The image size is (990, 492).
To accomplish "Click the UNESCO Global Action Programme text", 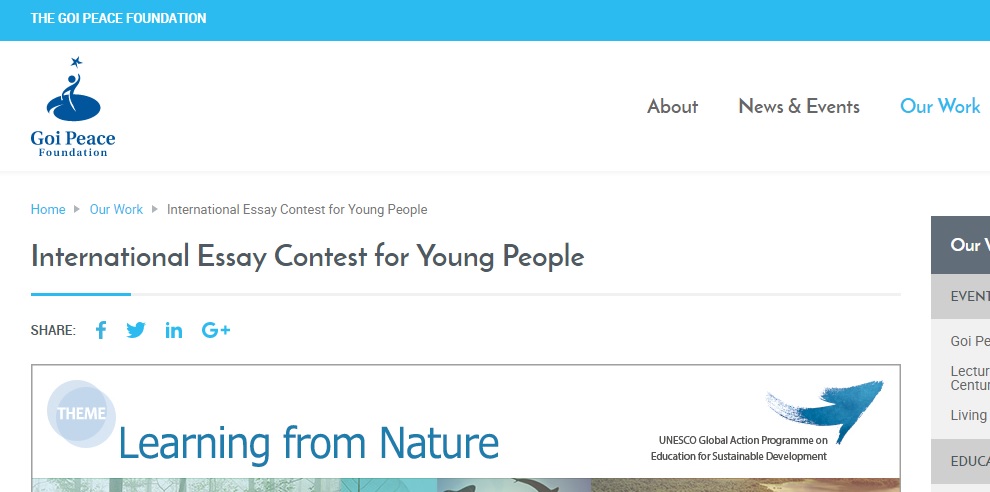I will pos(742,448).
